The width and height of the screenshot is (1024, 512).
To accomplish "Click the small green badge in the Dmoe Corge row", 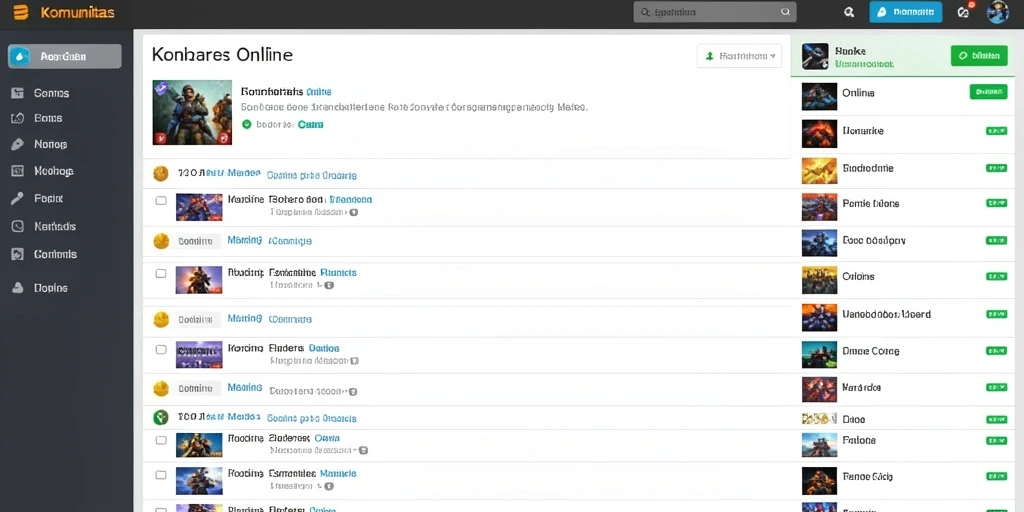I will coord(996,351).
